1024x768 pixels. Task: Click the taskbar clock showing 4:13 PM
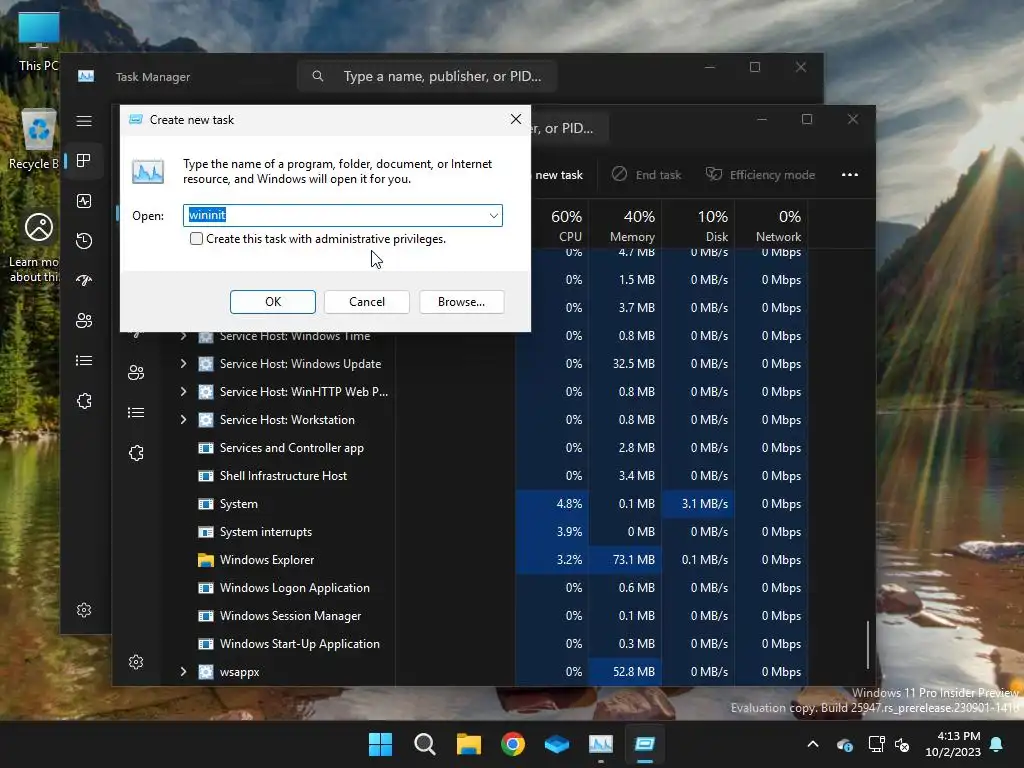[953, 744]
